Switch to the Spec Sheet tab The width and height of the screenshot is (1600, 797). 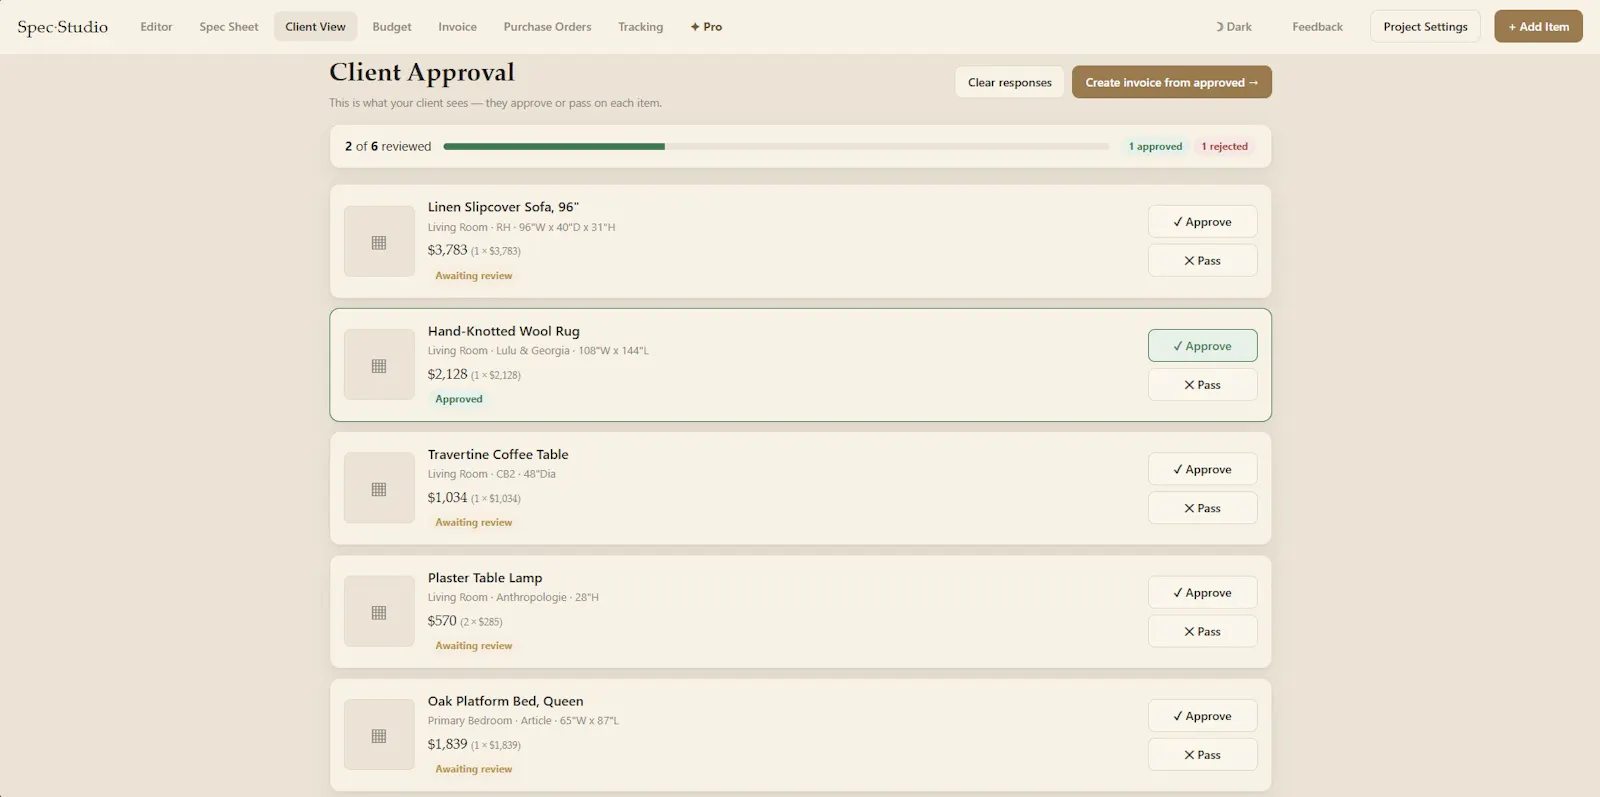pos(229,27)
